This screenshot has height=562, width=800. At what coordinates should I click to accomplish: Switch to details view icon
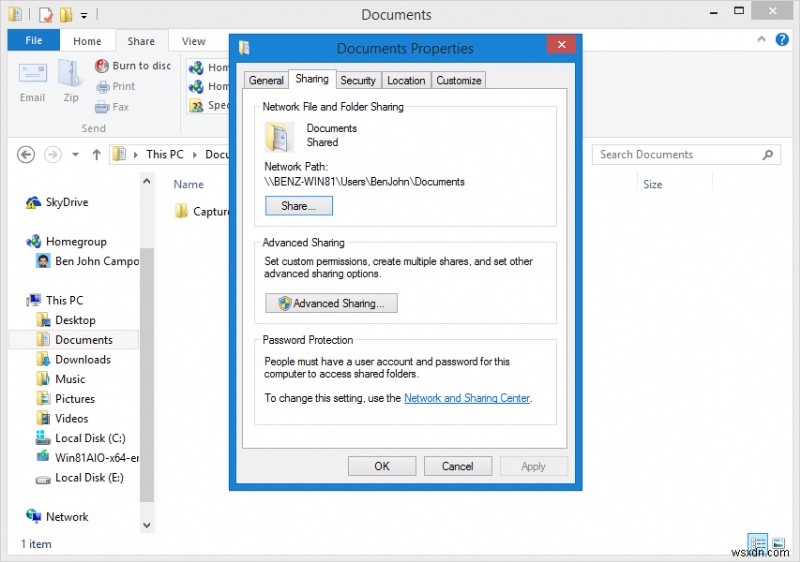point(757,543)
